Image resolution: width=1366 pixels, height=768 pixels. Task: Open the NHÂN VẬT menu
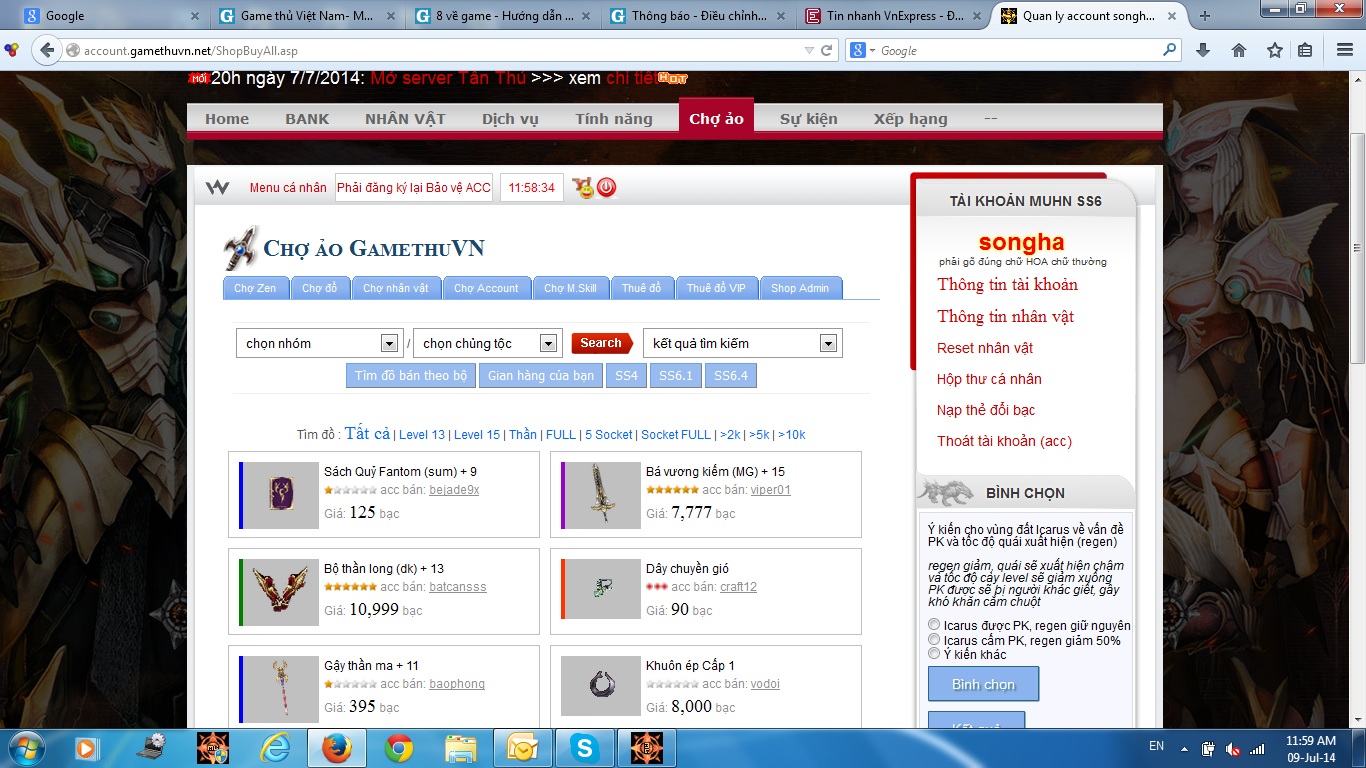tap(405, 118)
